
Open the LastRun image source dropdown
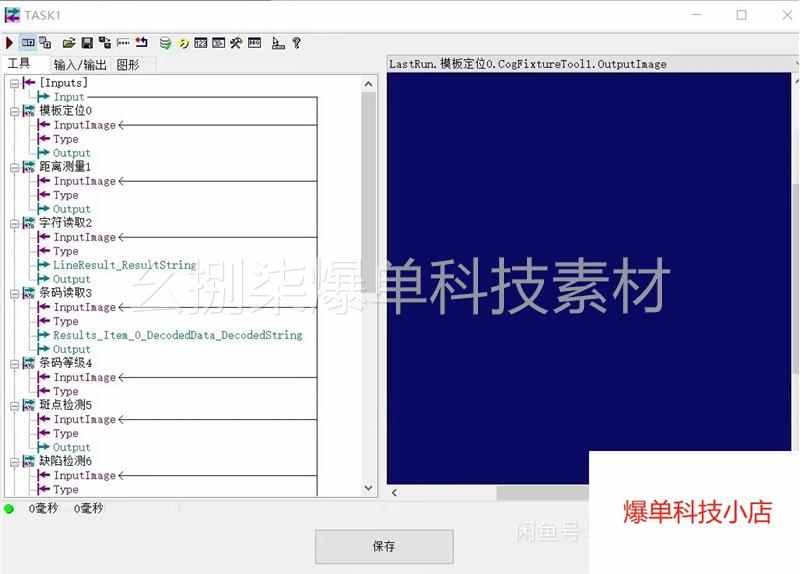(592, 64)
